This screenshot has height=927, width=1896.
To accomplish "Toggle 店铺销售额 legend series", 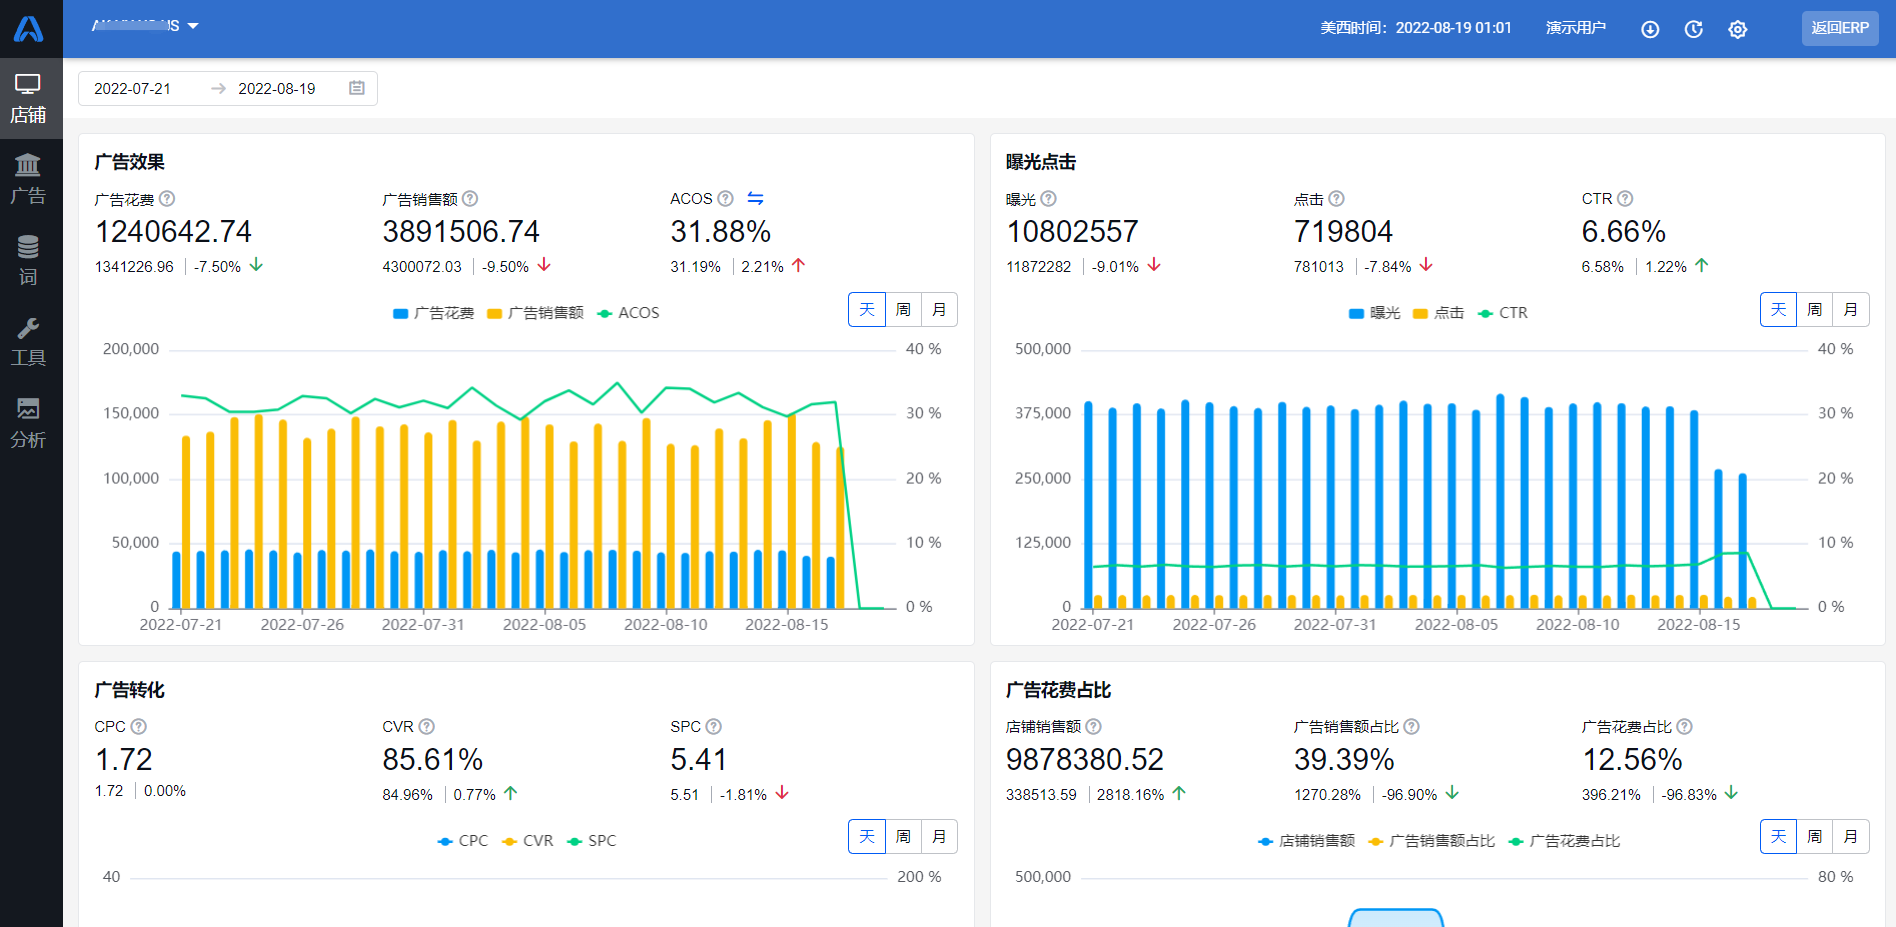I will [1306, 841].
